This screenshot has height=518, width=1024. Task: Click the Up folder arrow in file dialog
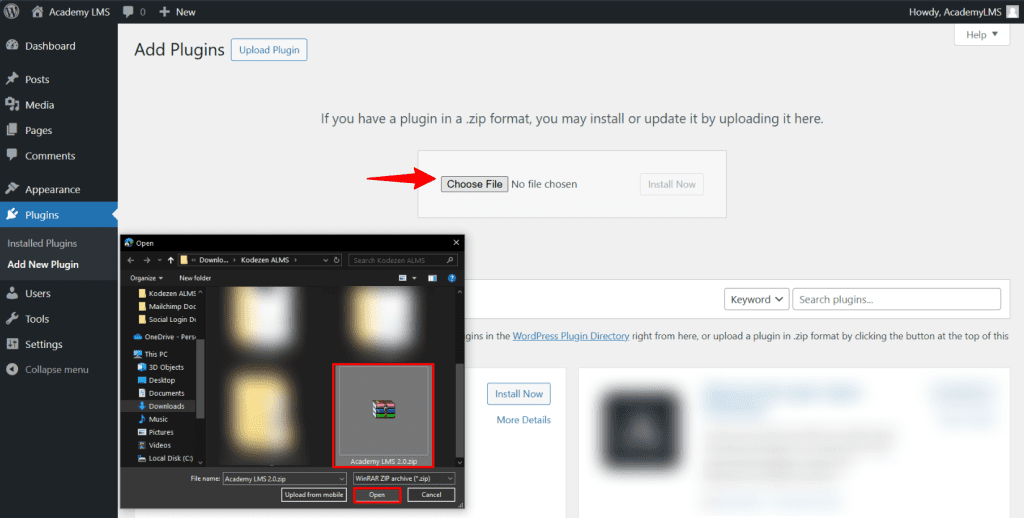click(x=169, y=260)
